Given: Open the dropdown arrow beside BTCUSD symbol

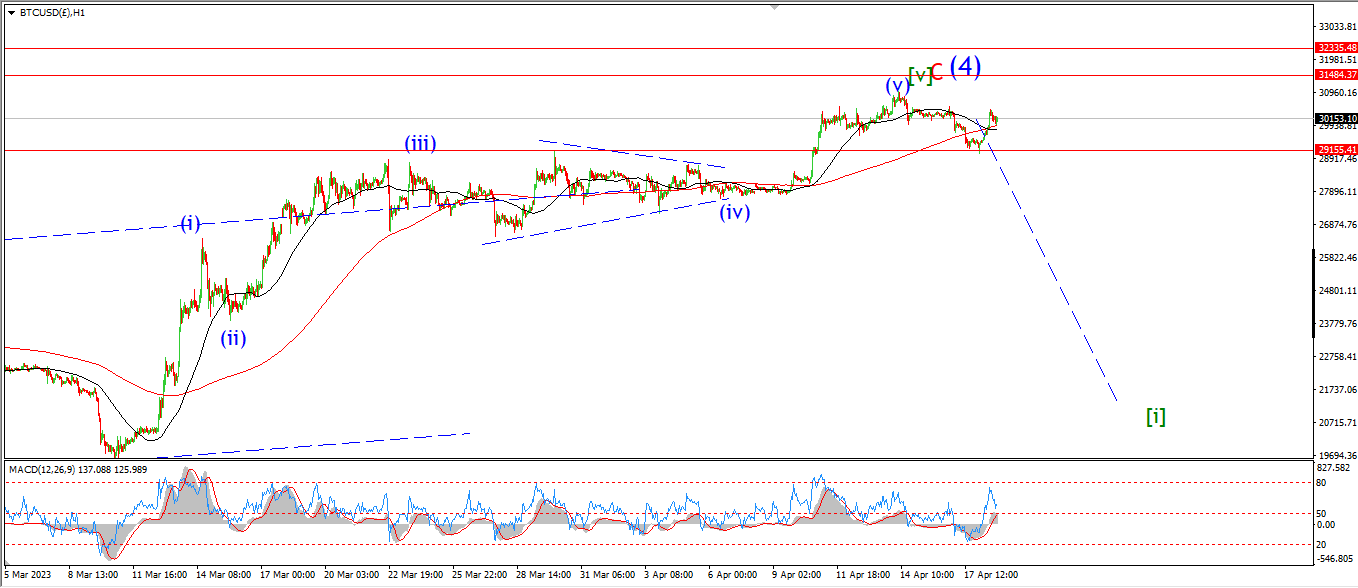Looking at the screenshot, I should click(x=11, y=13).
